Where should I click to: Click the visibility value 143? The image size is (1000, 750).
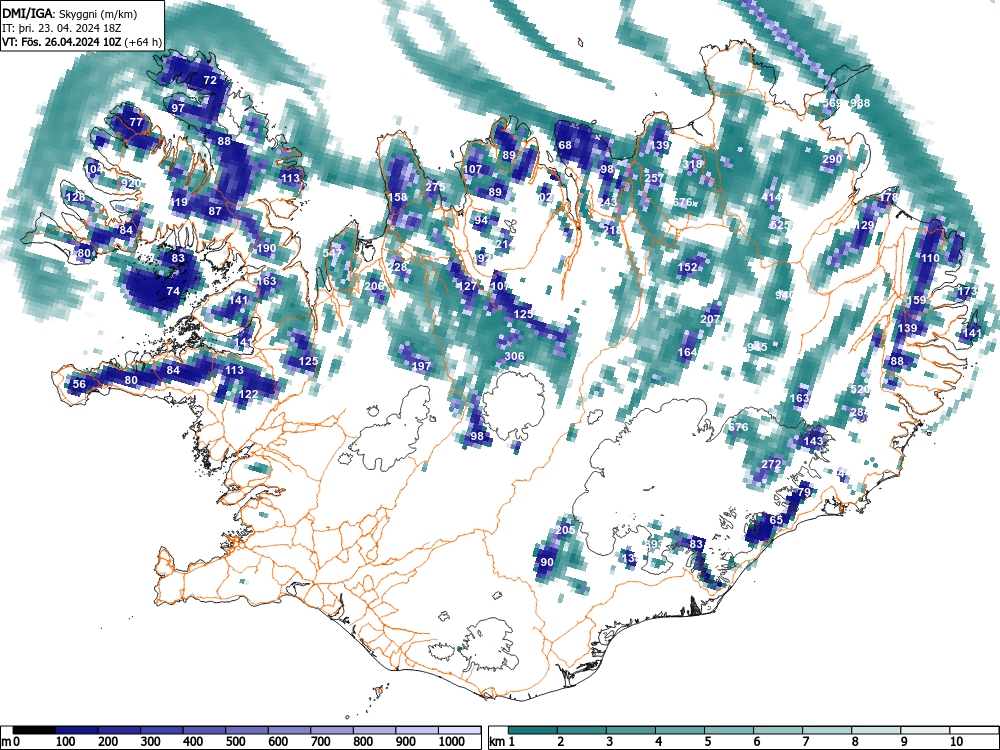813,441
